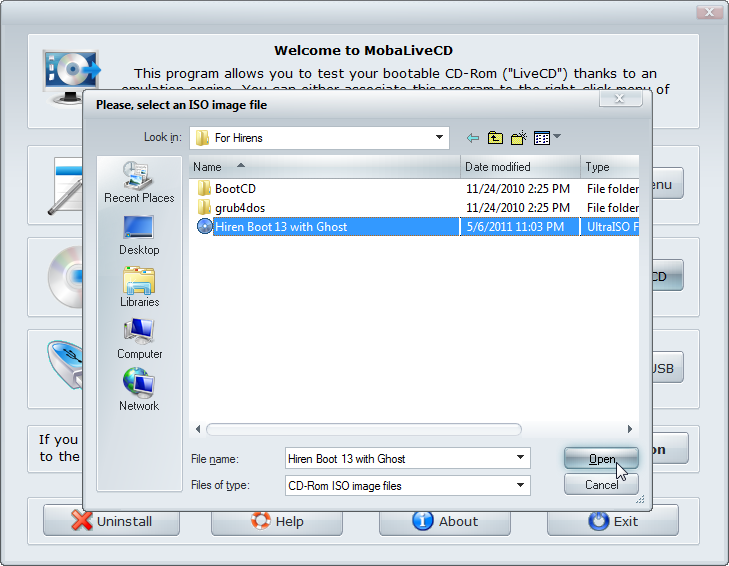Open the selected ISO file
This screenshot has width=729, height=566.
[601, 459]
